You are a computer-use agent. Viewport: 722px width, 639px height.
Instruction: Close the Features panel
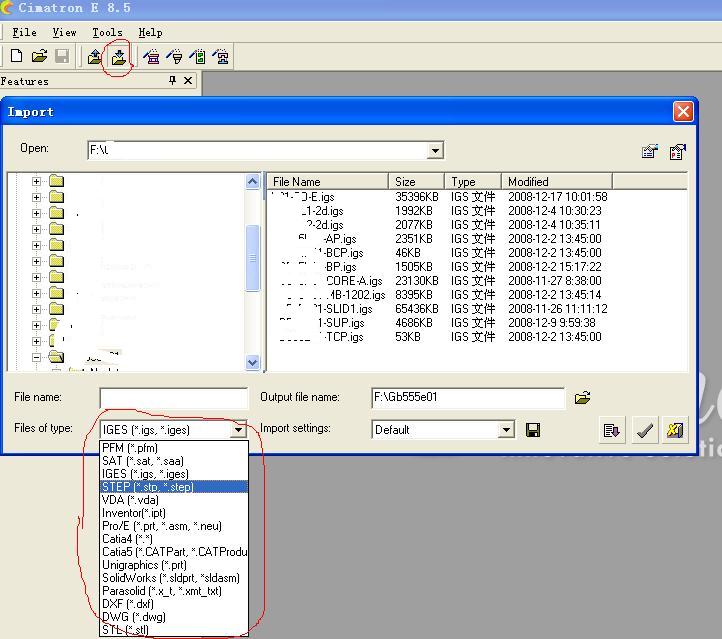coord(188,81)
